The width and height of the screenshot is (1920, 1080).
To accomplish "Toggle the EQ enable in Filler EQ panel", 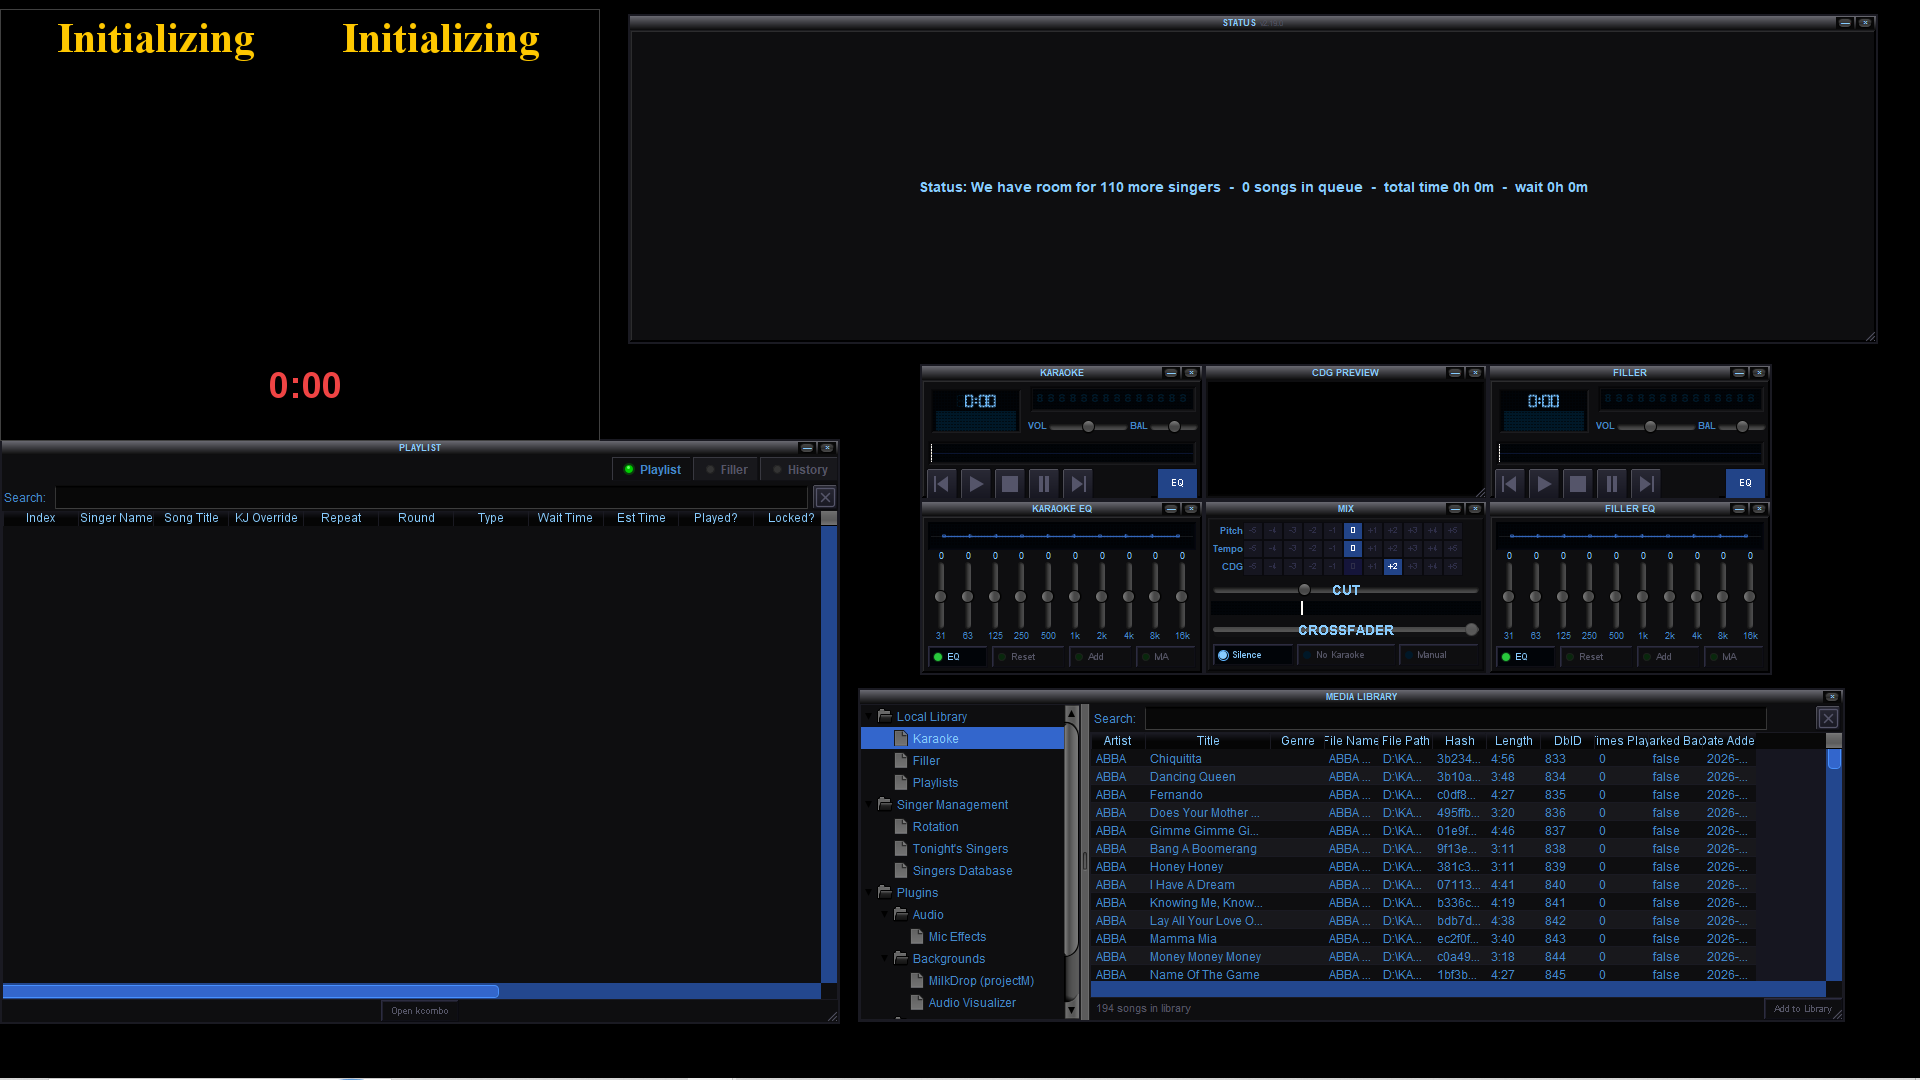I will (x=1525, y=657).
